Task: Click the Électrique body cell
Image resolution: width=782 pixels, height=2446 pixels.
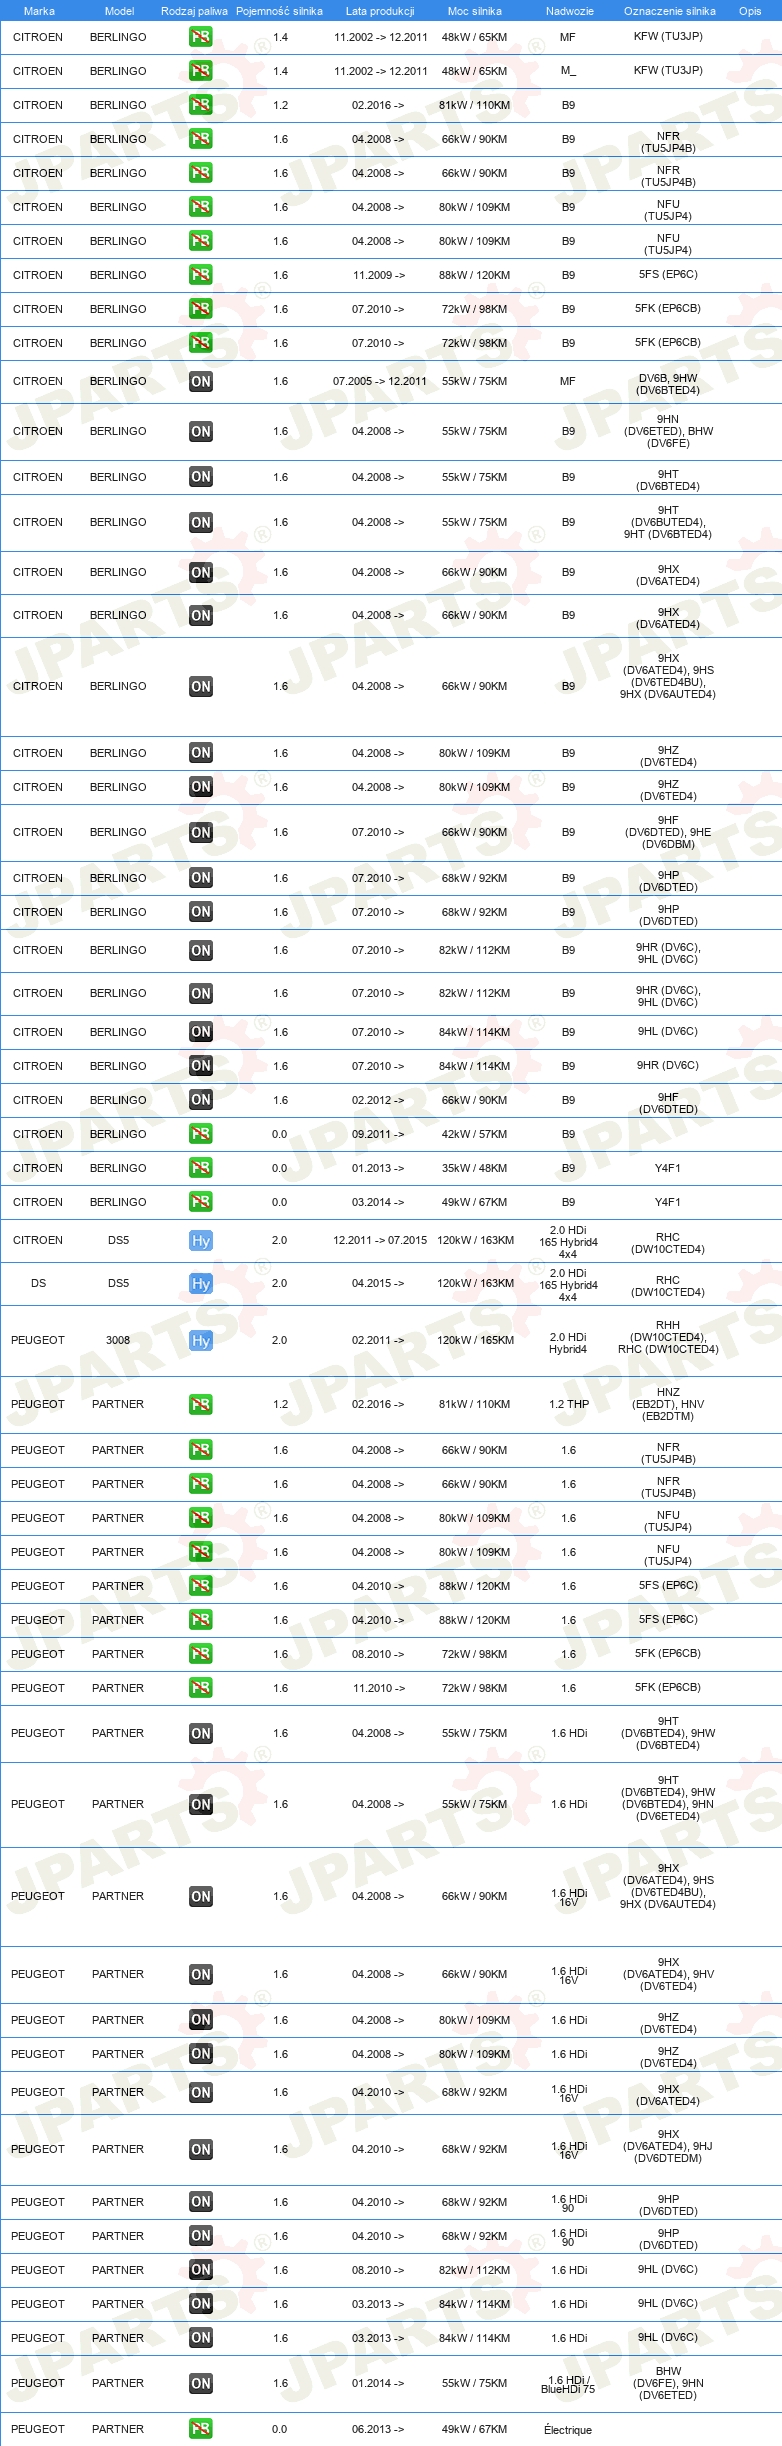Action: [x=568, y=2430]
